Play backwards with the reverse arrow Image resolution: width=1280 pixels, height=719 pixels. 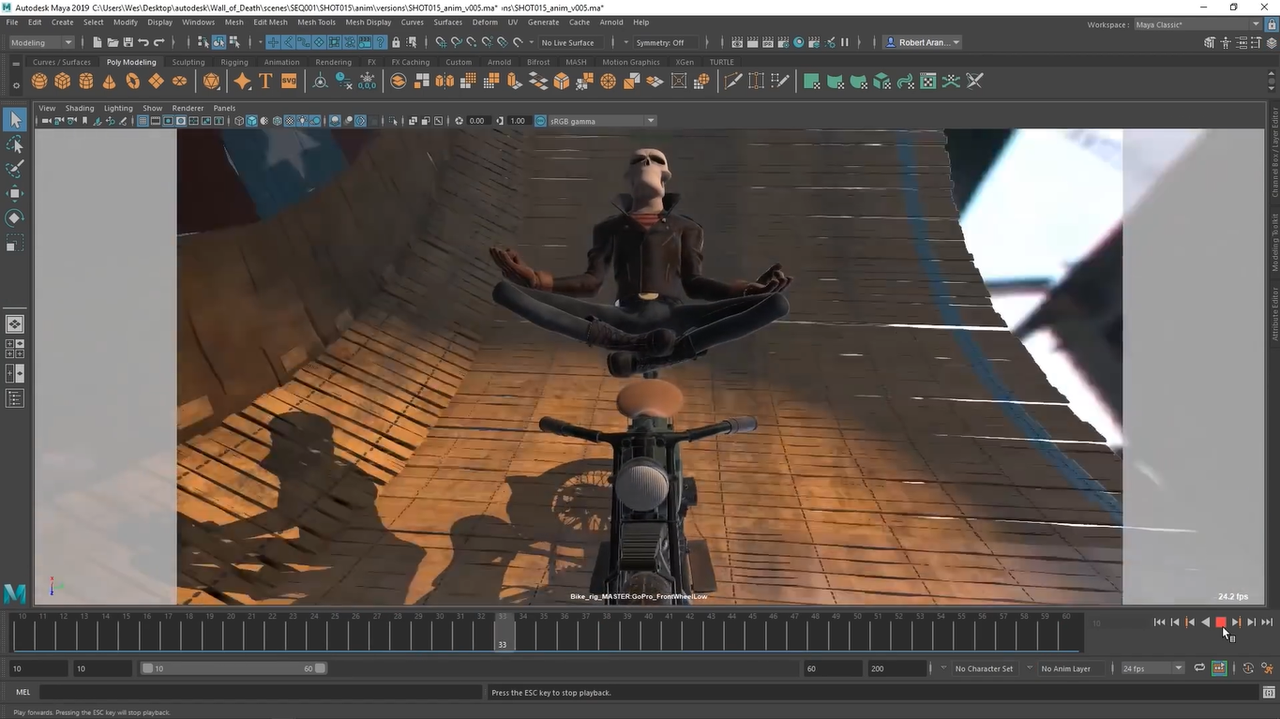click(1205, 622)
